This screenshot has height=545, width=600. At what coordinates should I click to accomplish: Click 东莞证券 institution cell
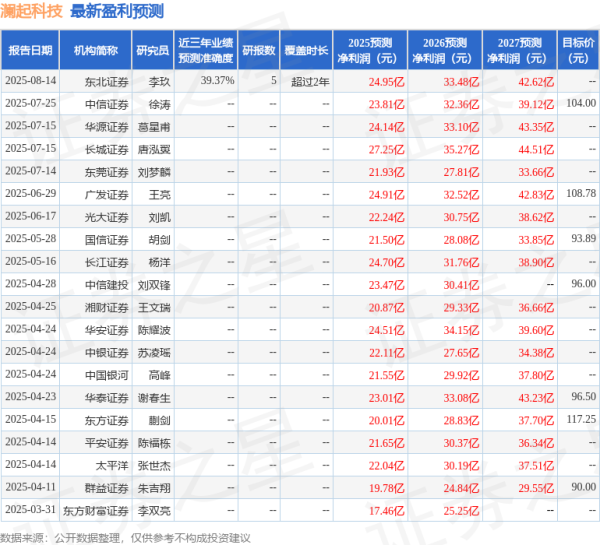click(x=106, y=172)
